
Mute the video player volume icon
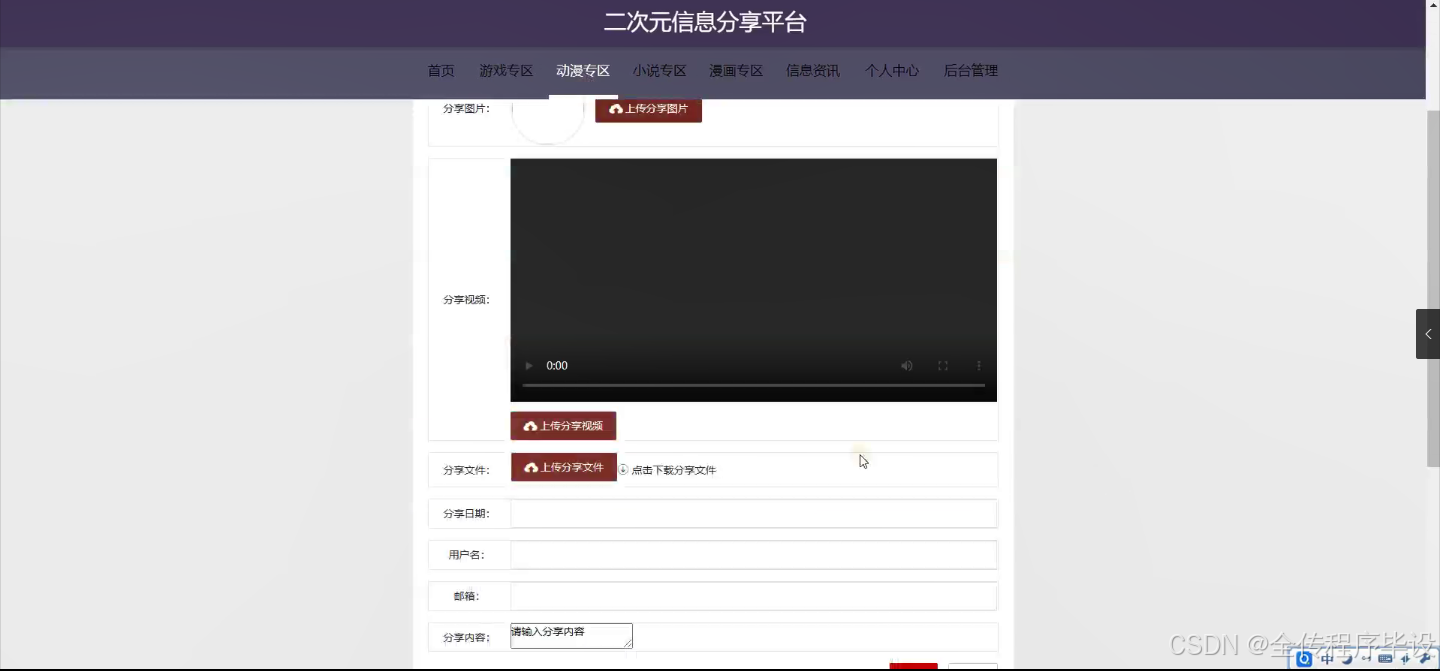[x=907, y=366]
